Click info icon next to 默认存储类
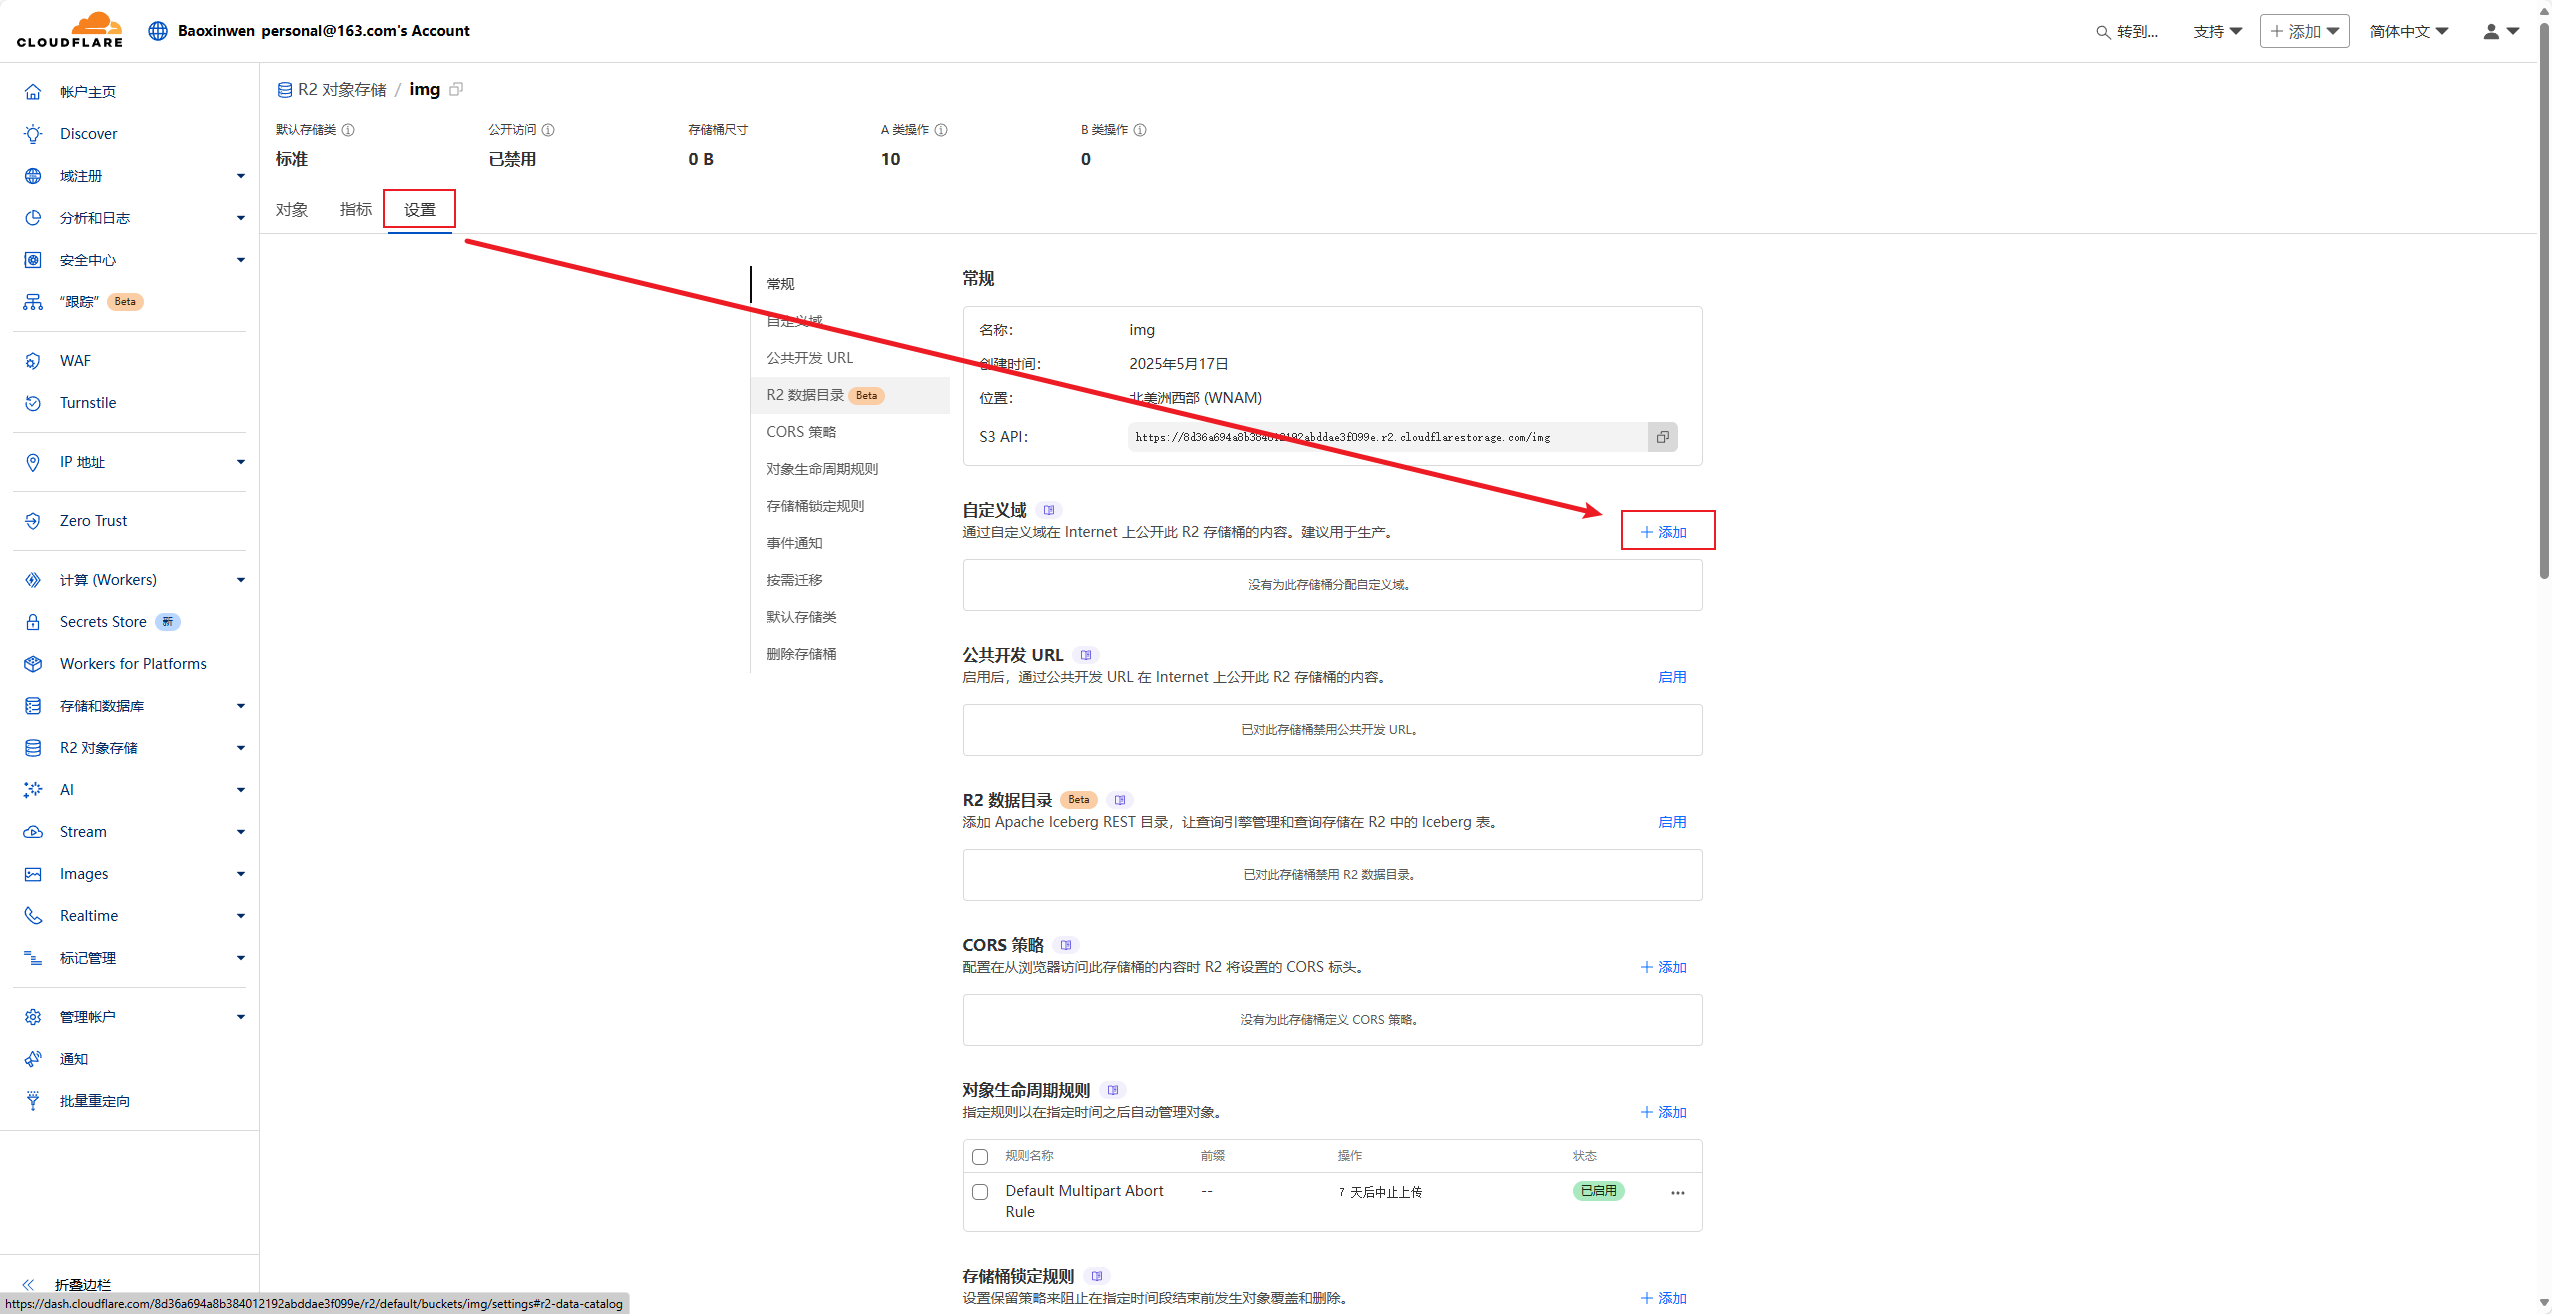The height and width of the screenshot is (1314, 2552). point(348,130)
